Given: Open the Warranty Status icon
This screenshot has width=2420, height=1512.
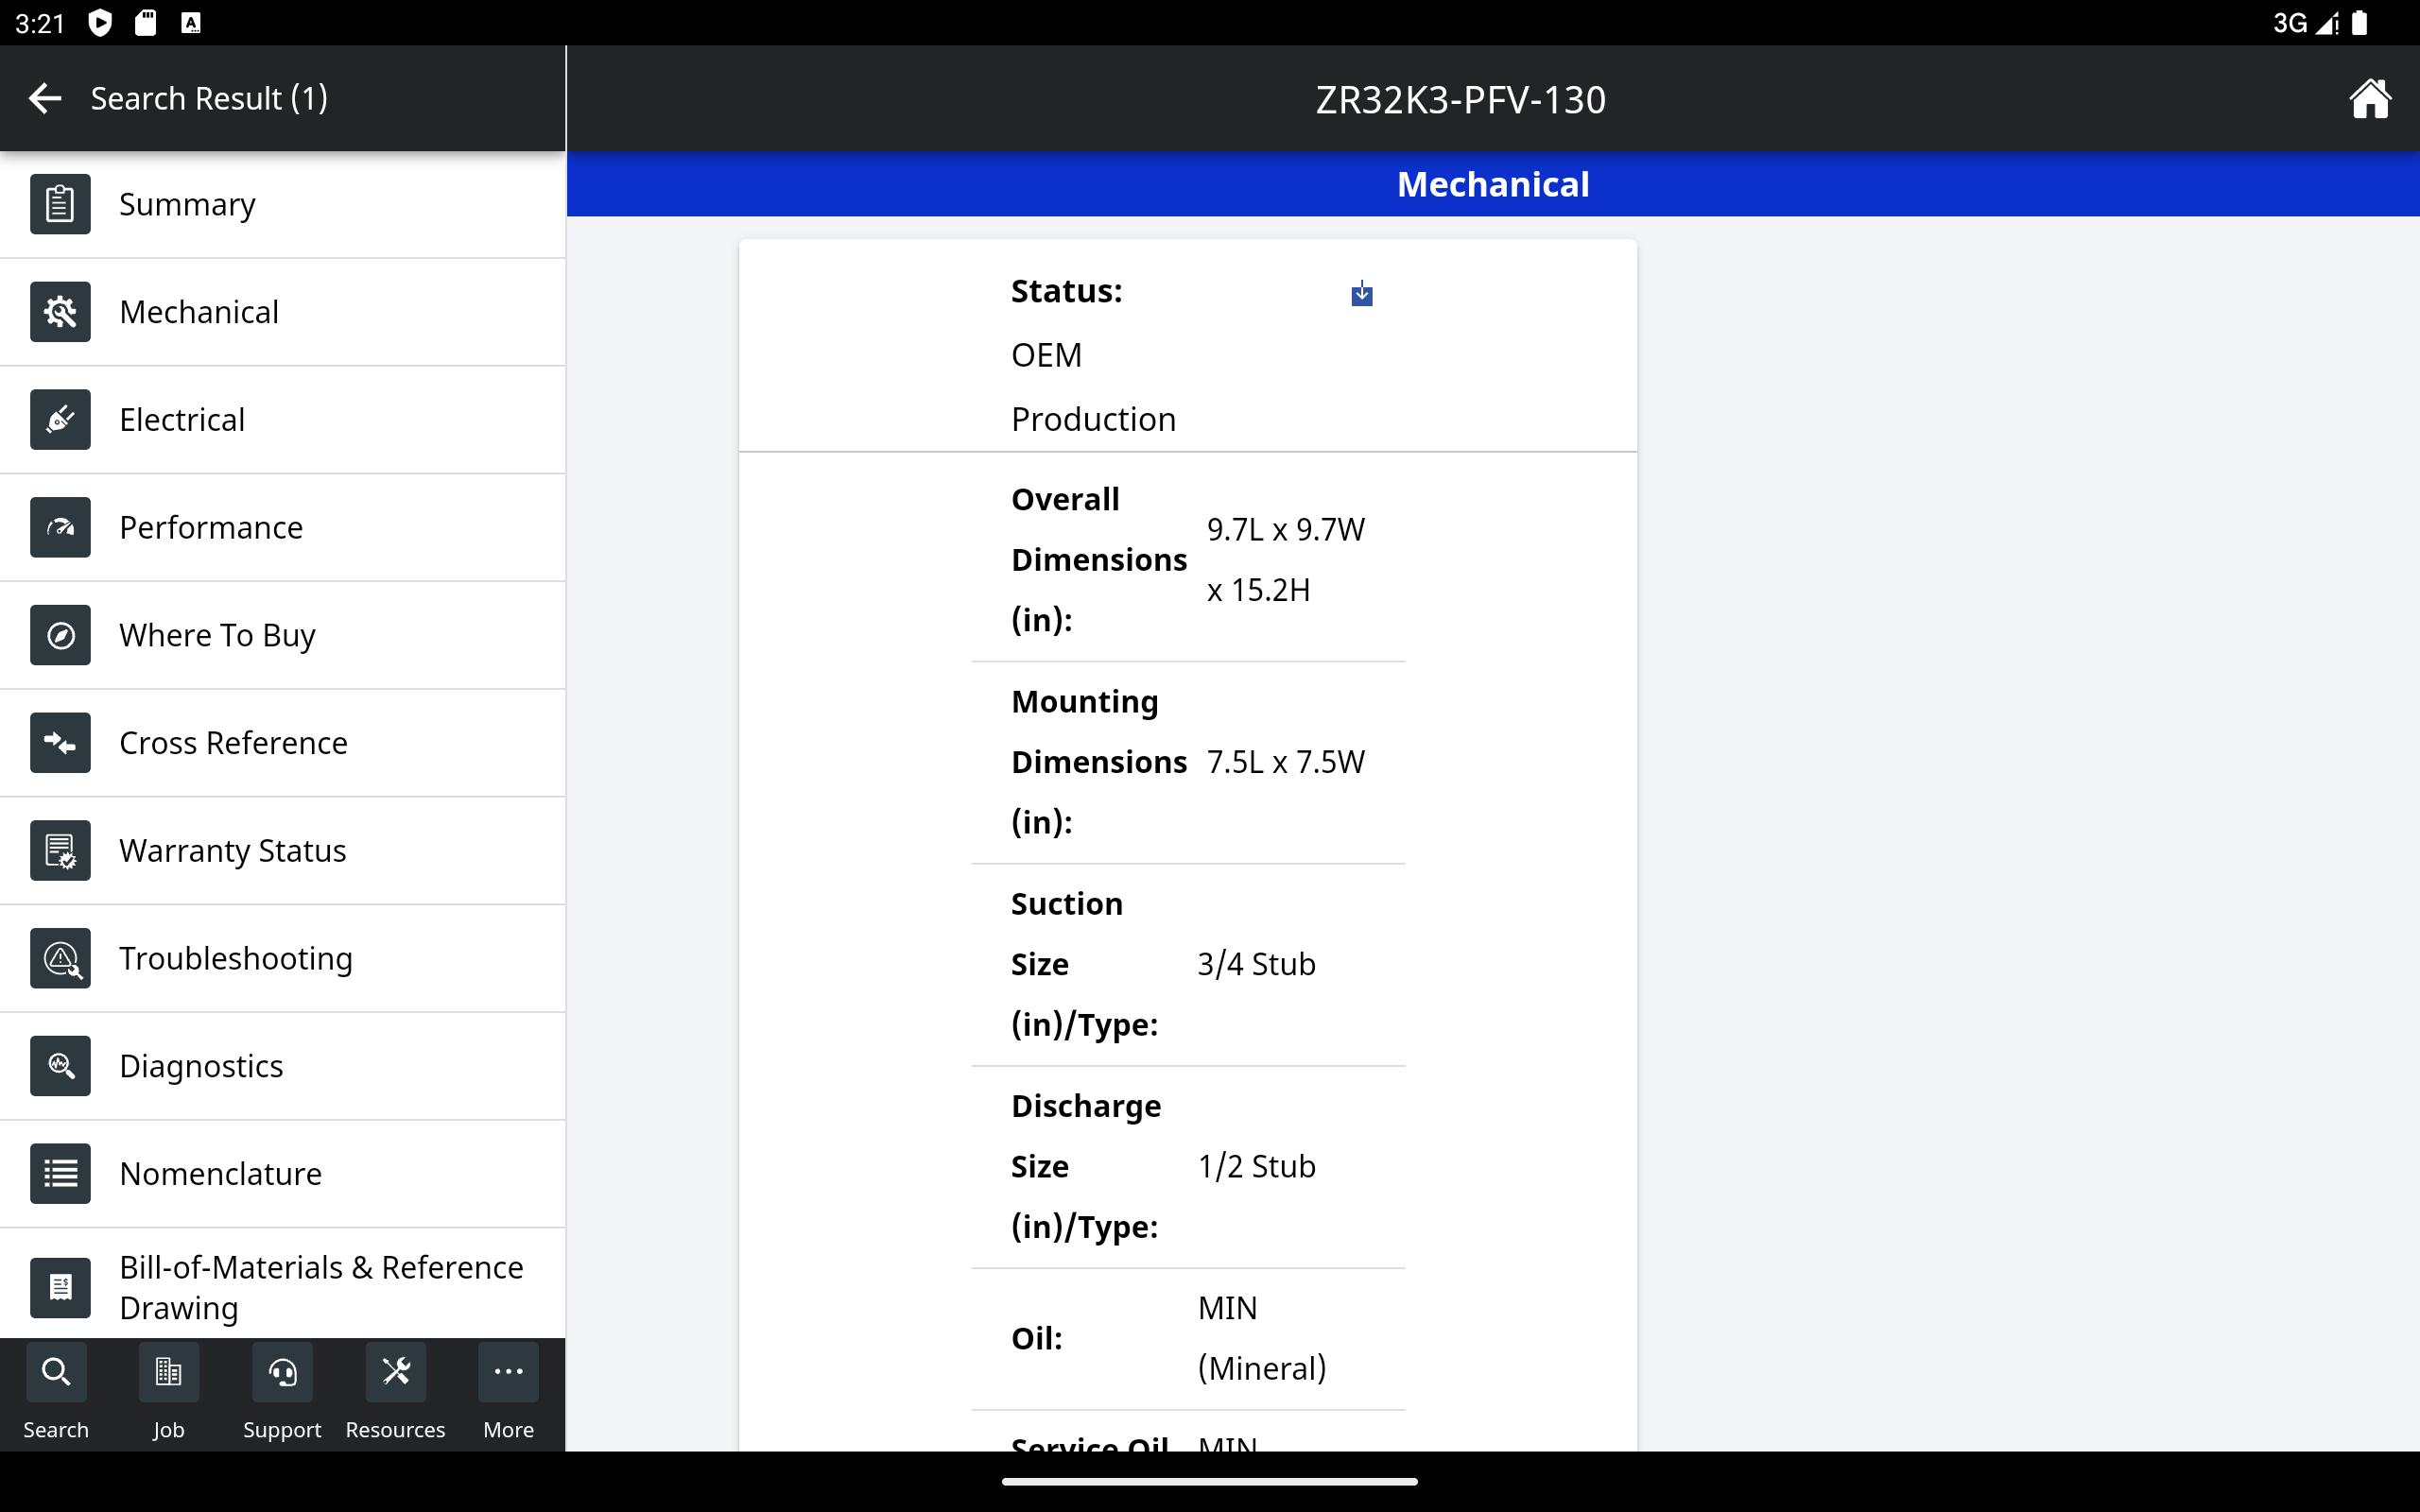Looking at the screenshot, I should pos(60,851).
